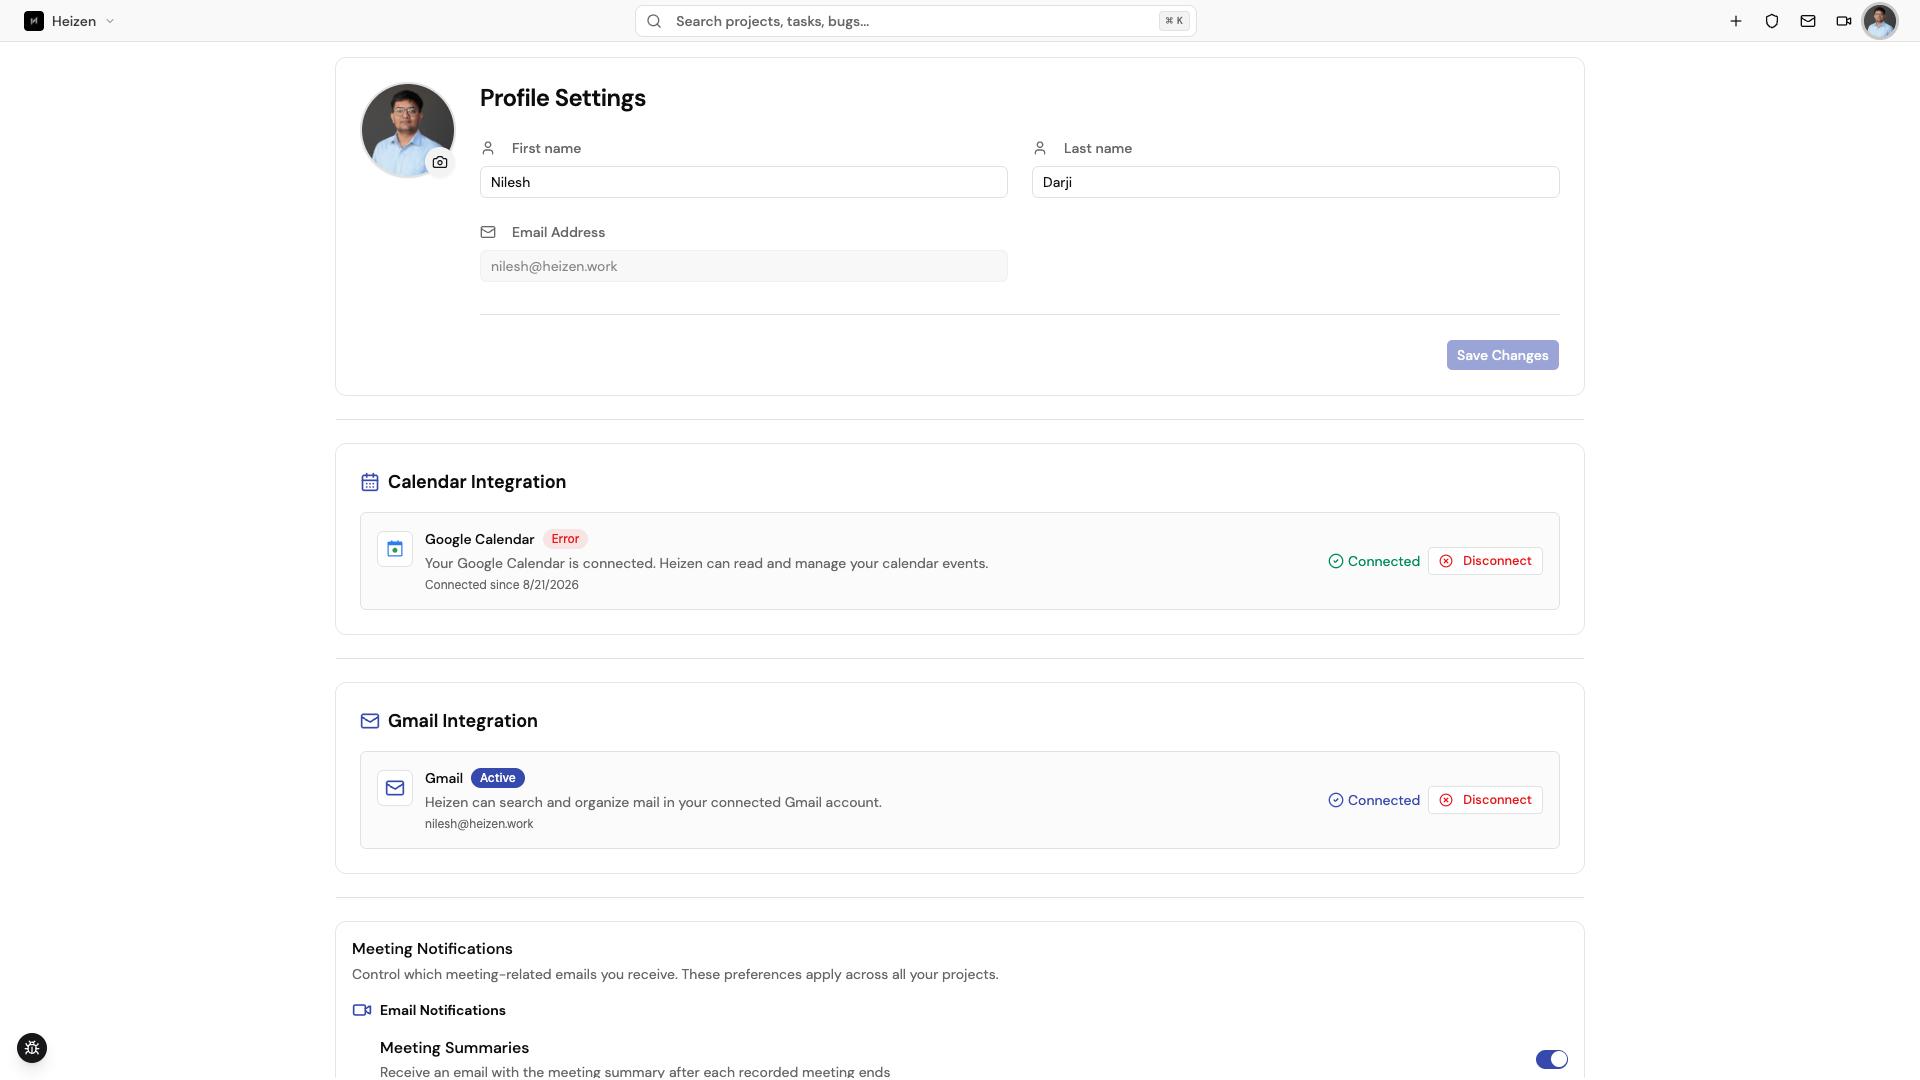This screenshot has width=1920, height=1080.
Task: Disconnect the Gmail account
Action: (1485, 800)
